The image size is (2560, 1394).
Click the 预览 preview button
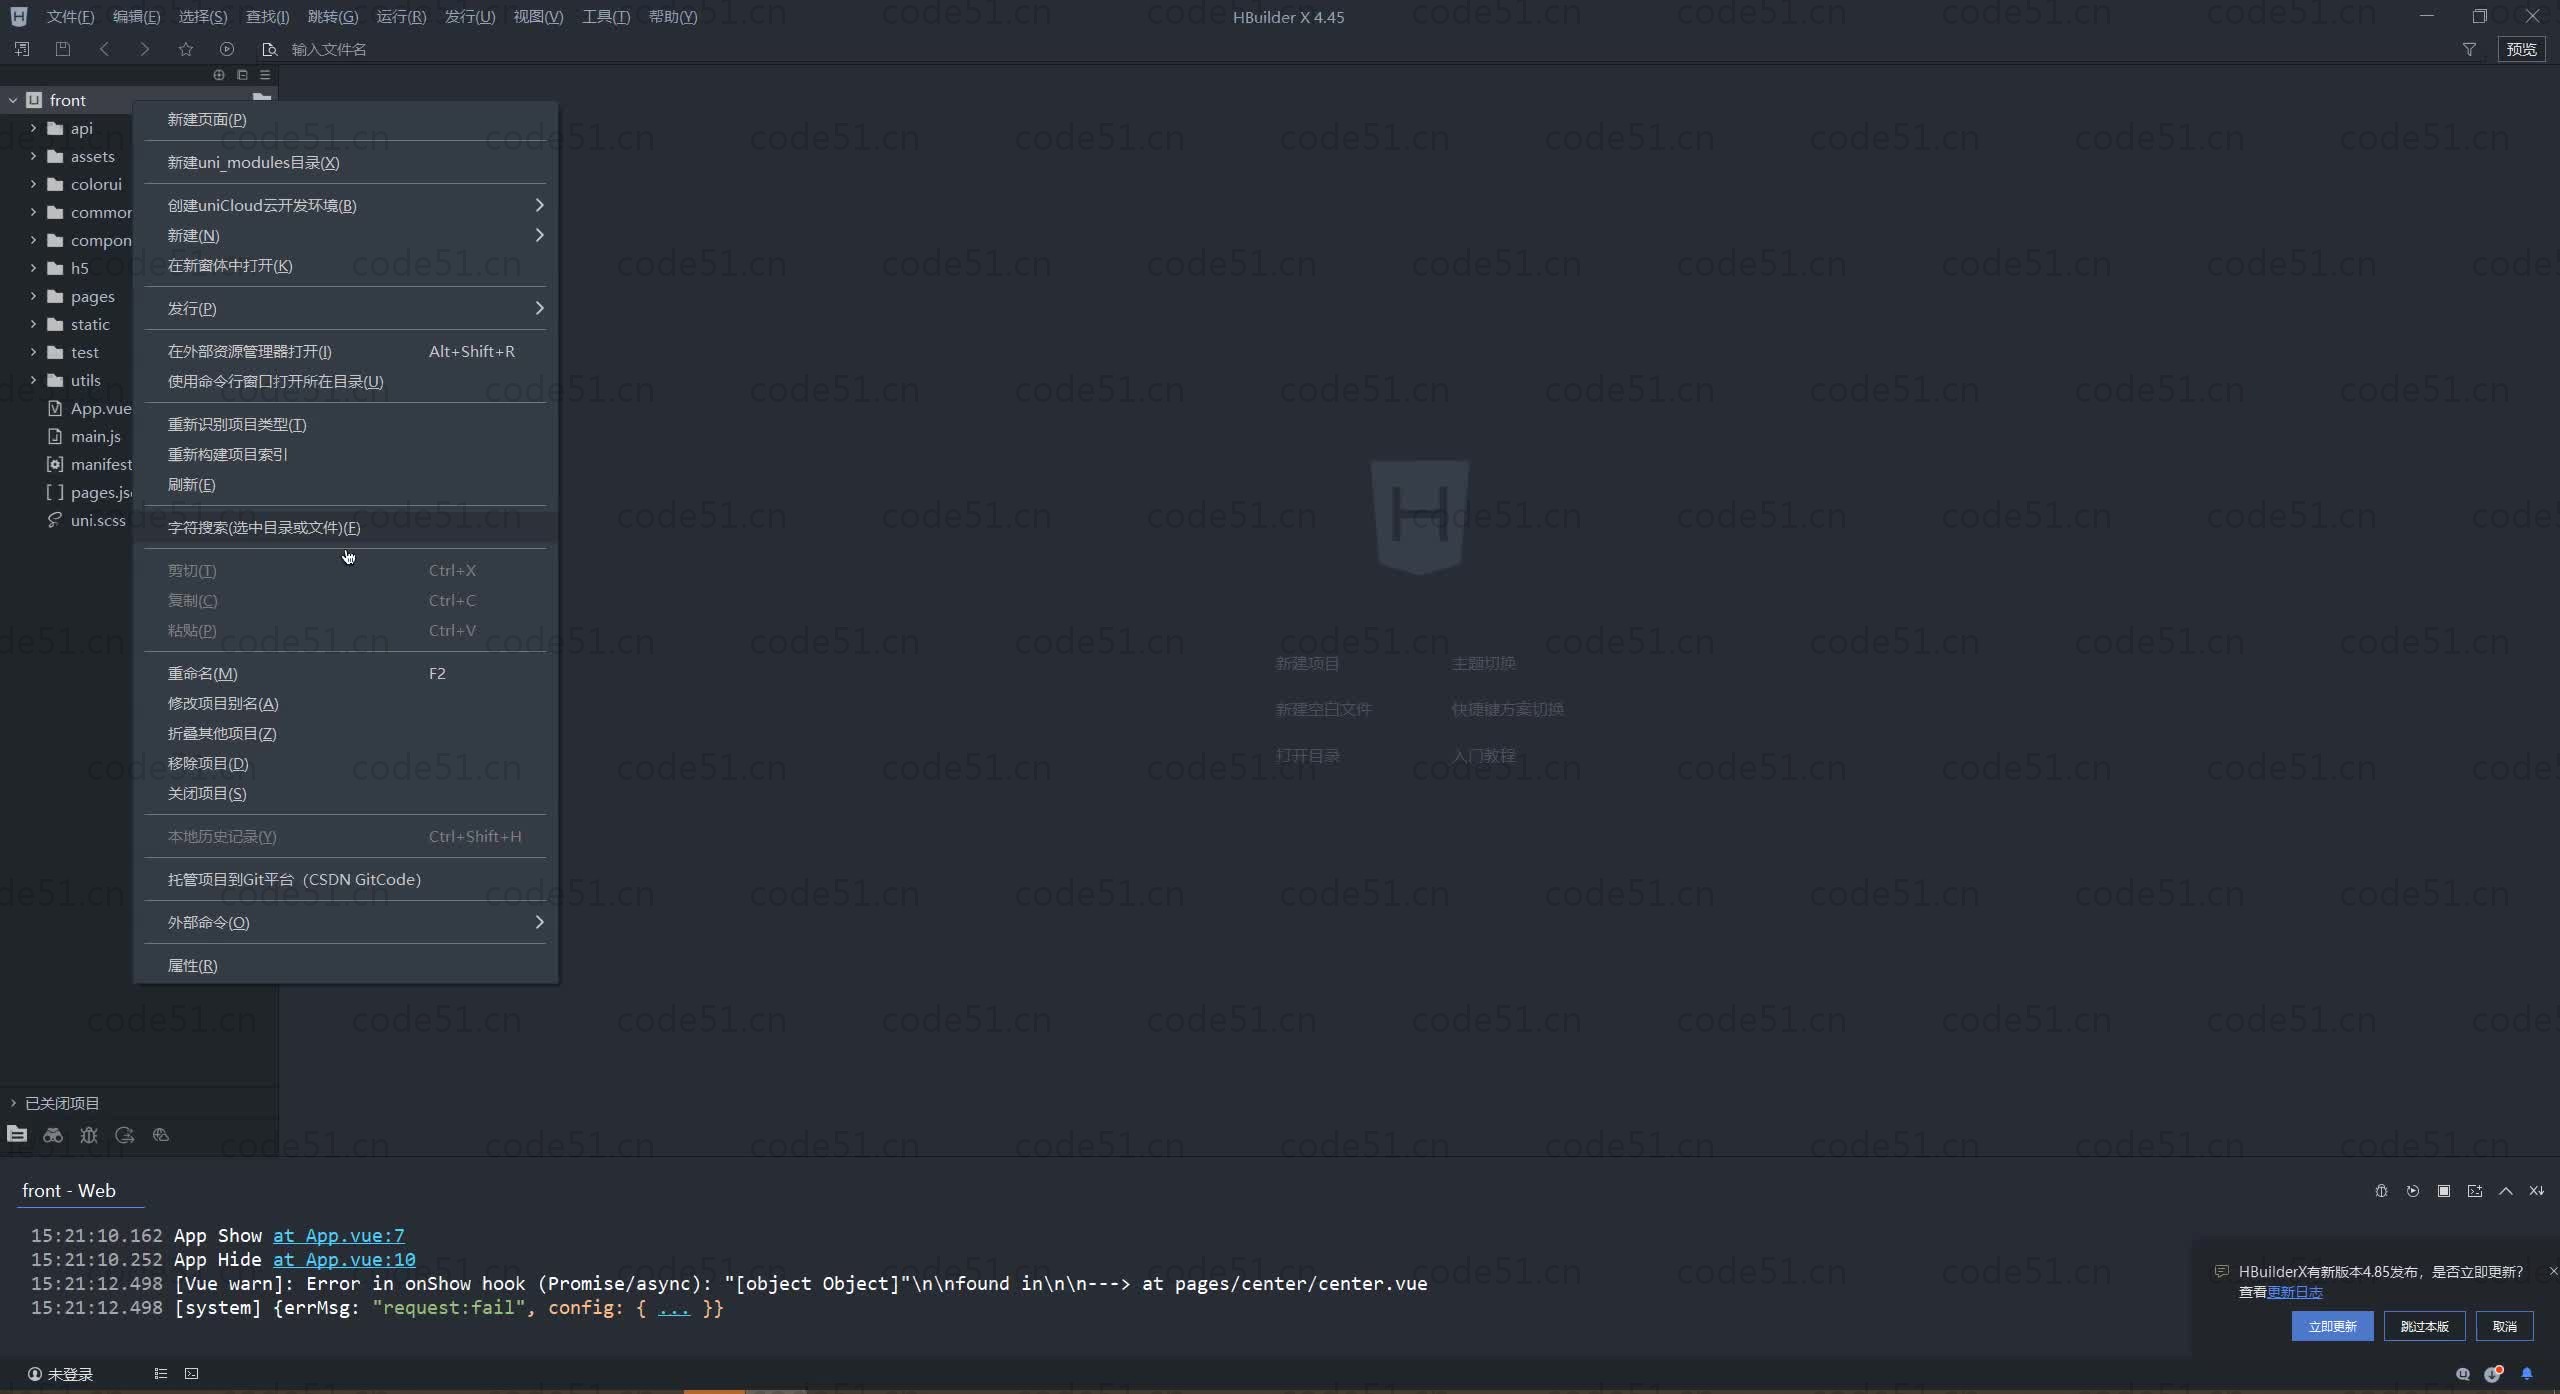tap(2520, 49)
